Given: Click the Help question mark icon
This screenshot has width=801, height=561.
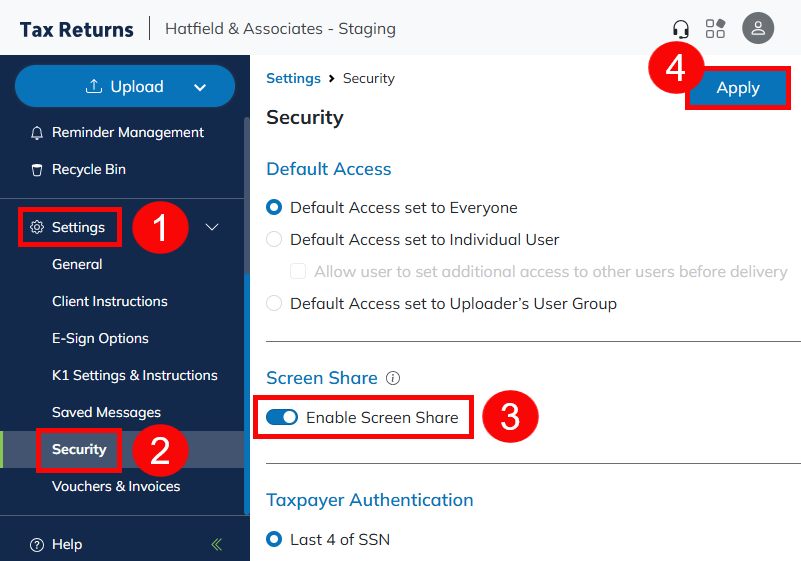Looking at the screenshot, I should coord(37,545).
